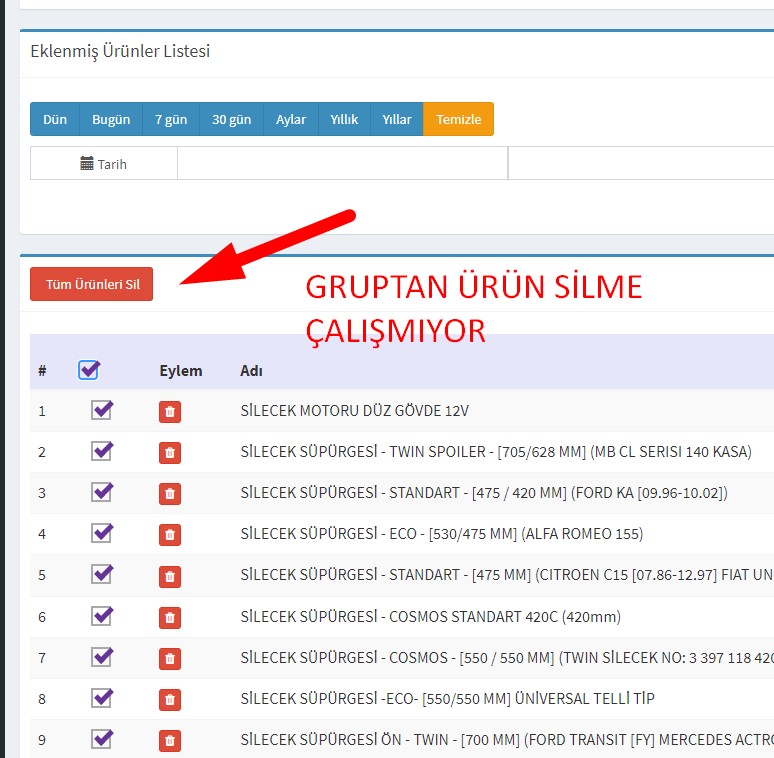Delete COSMOS STANDART 420C row
This screenshot has height=758, width=774.
(x=170, y=617)
